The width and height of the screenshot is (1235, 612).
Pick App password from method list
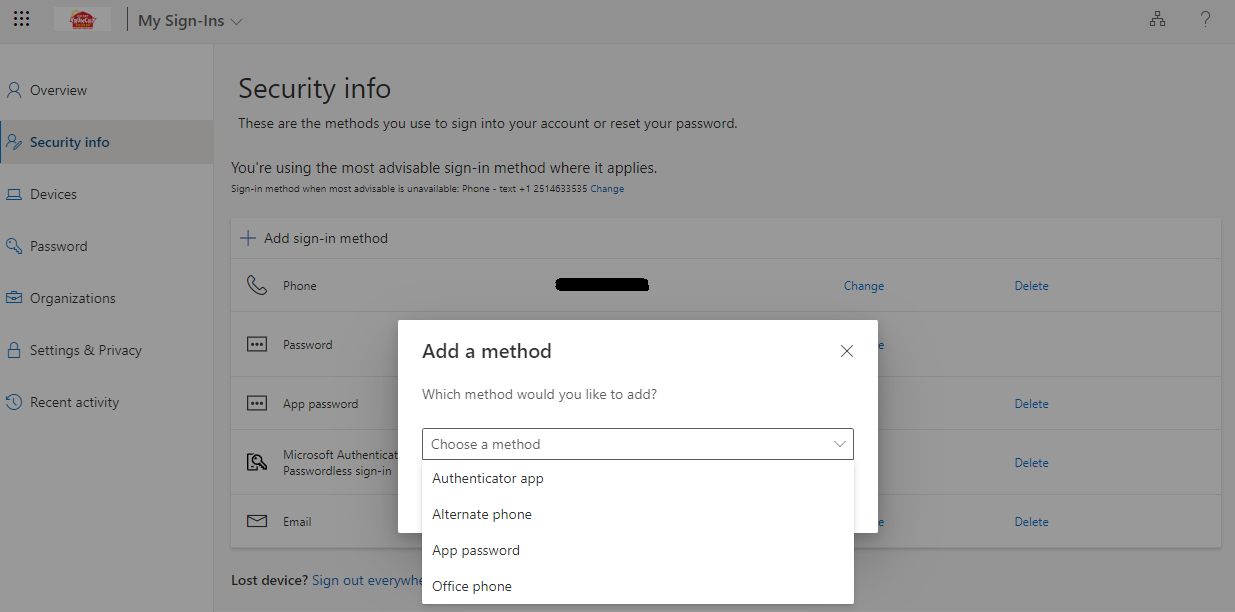476,550
